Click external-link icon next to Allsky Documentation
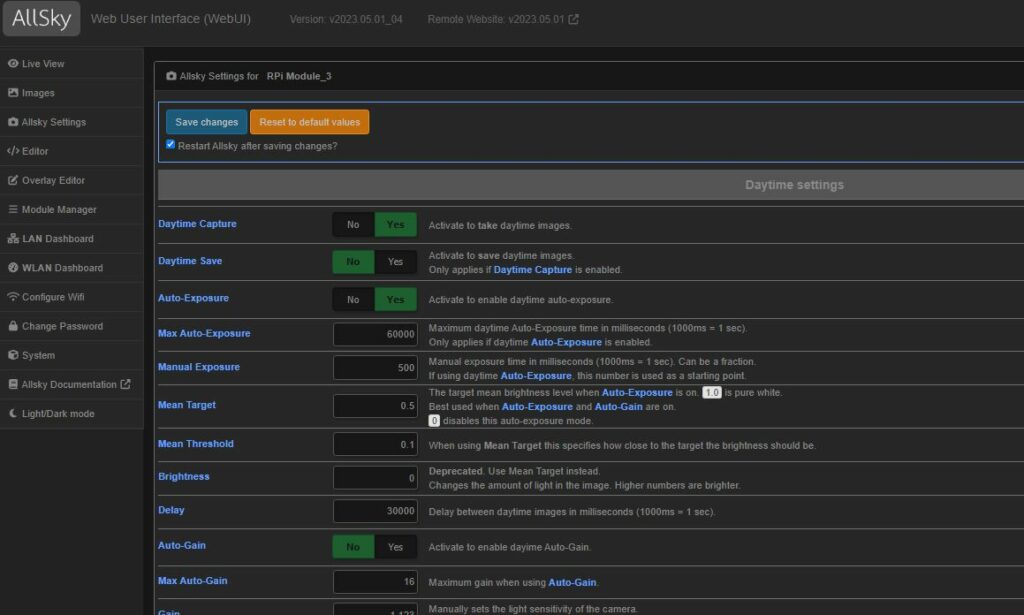 [125, 384]
